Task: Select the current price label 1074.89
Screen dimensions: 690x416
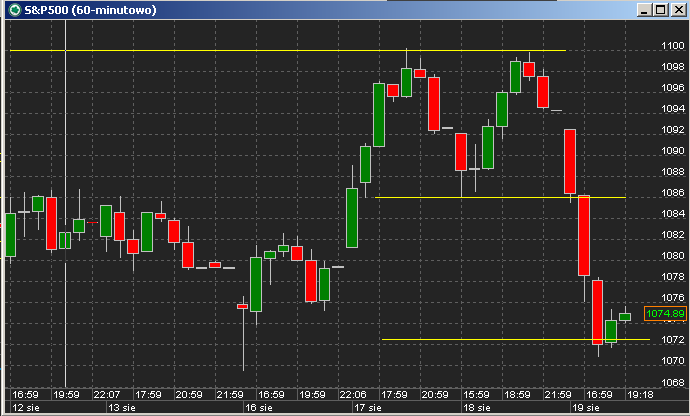Action: coord(665,313)
